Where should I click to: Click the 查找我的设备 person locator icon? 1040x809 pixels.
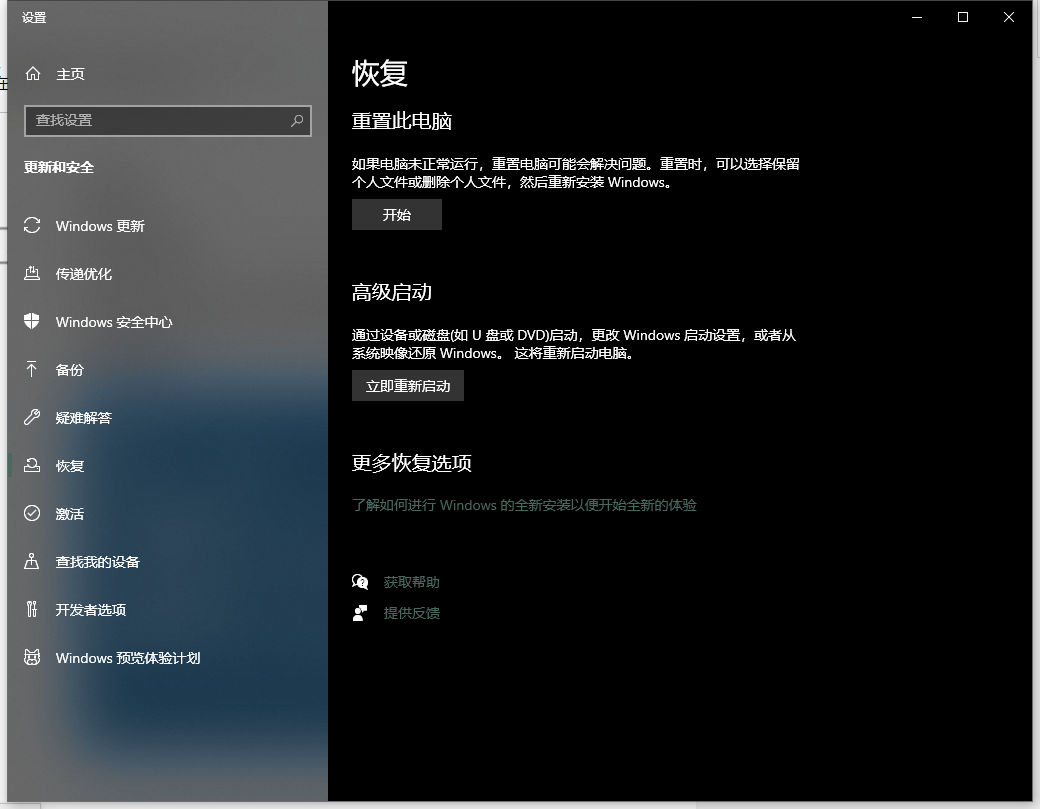pos(32,562)
